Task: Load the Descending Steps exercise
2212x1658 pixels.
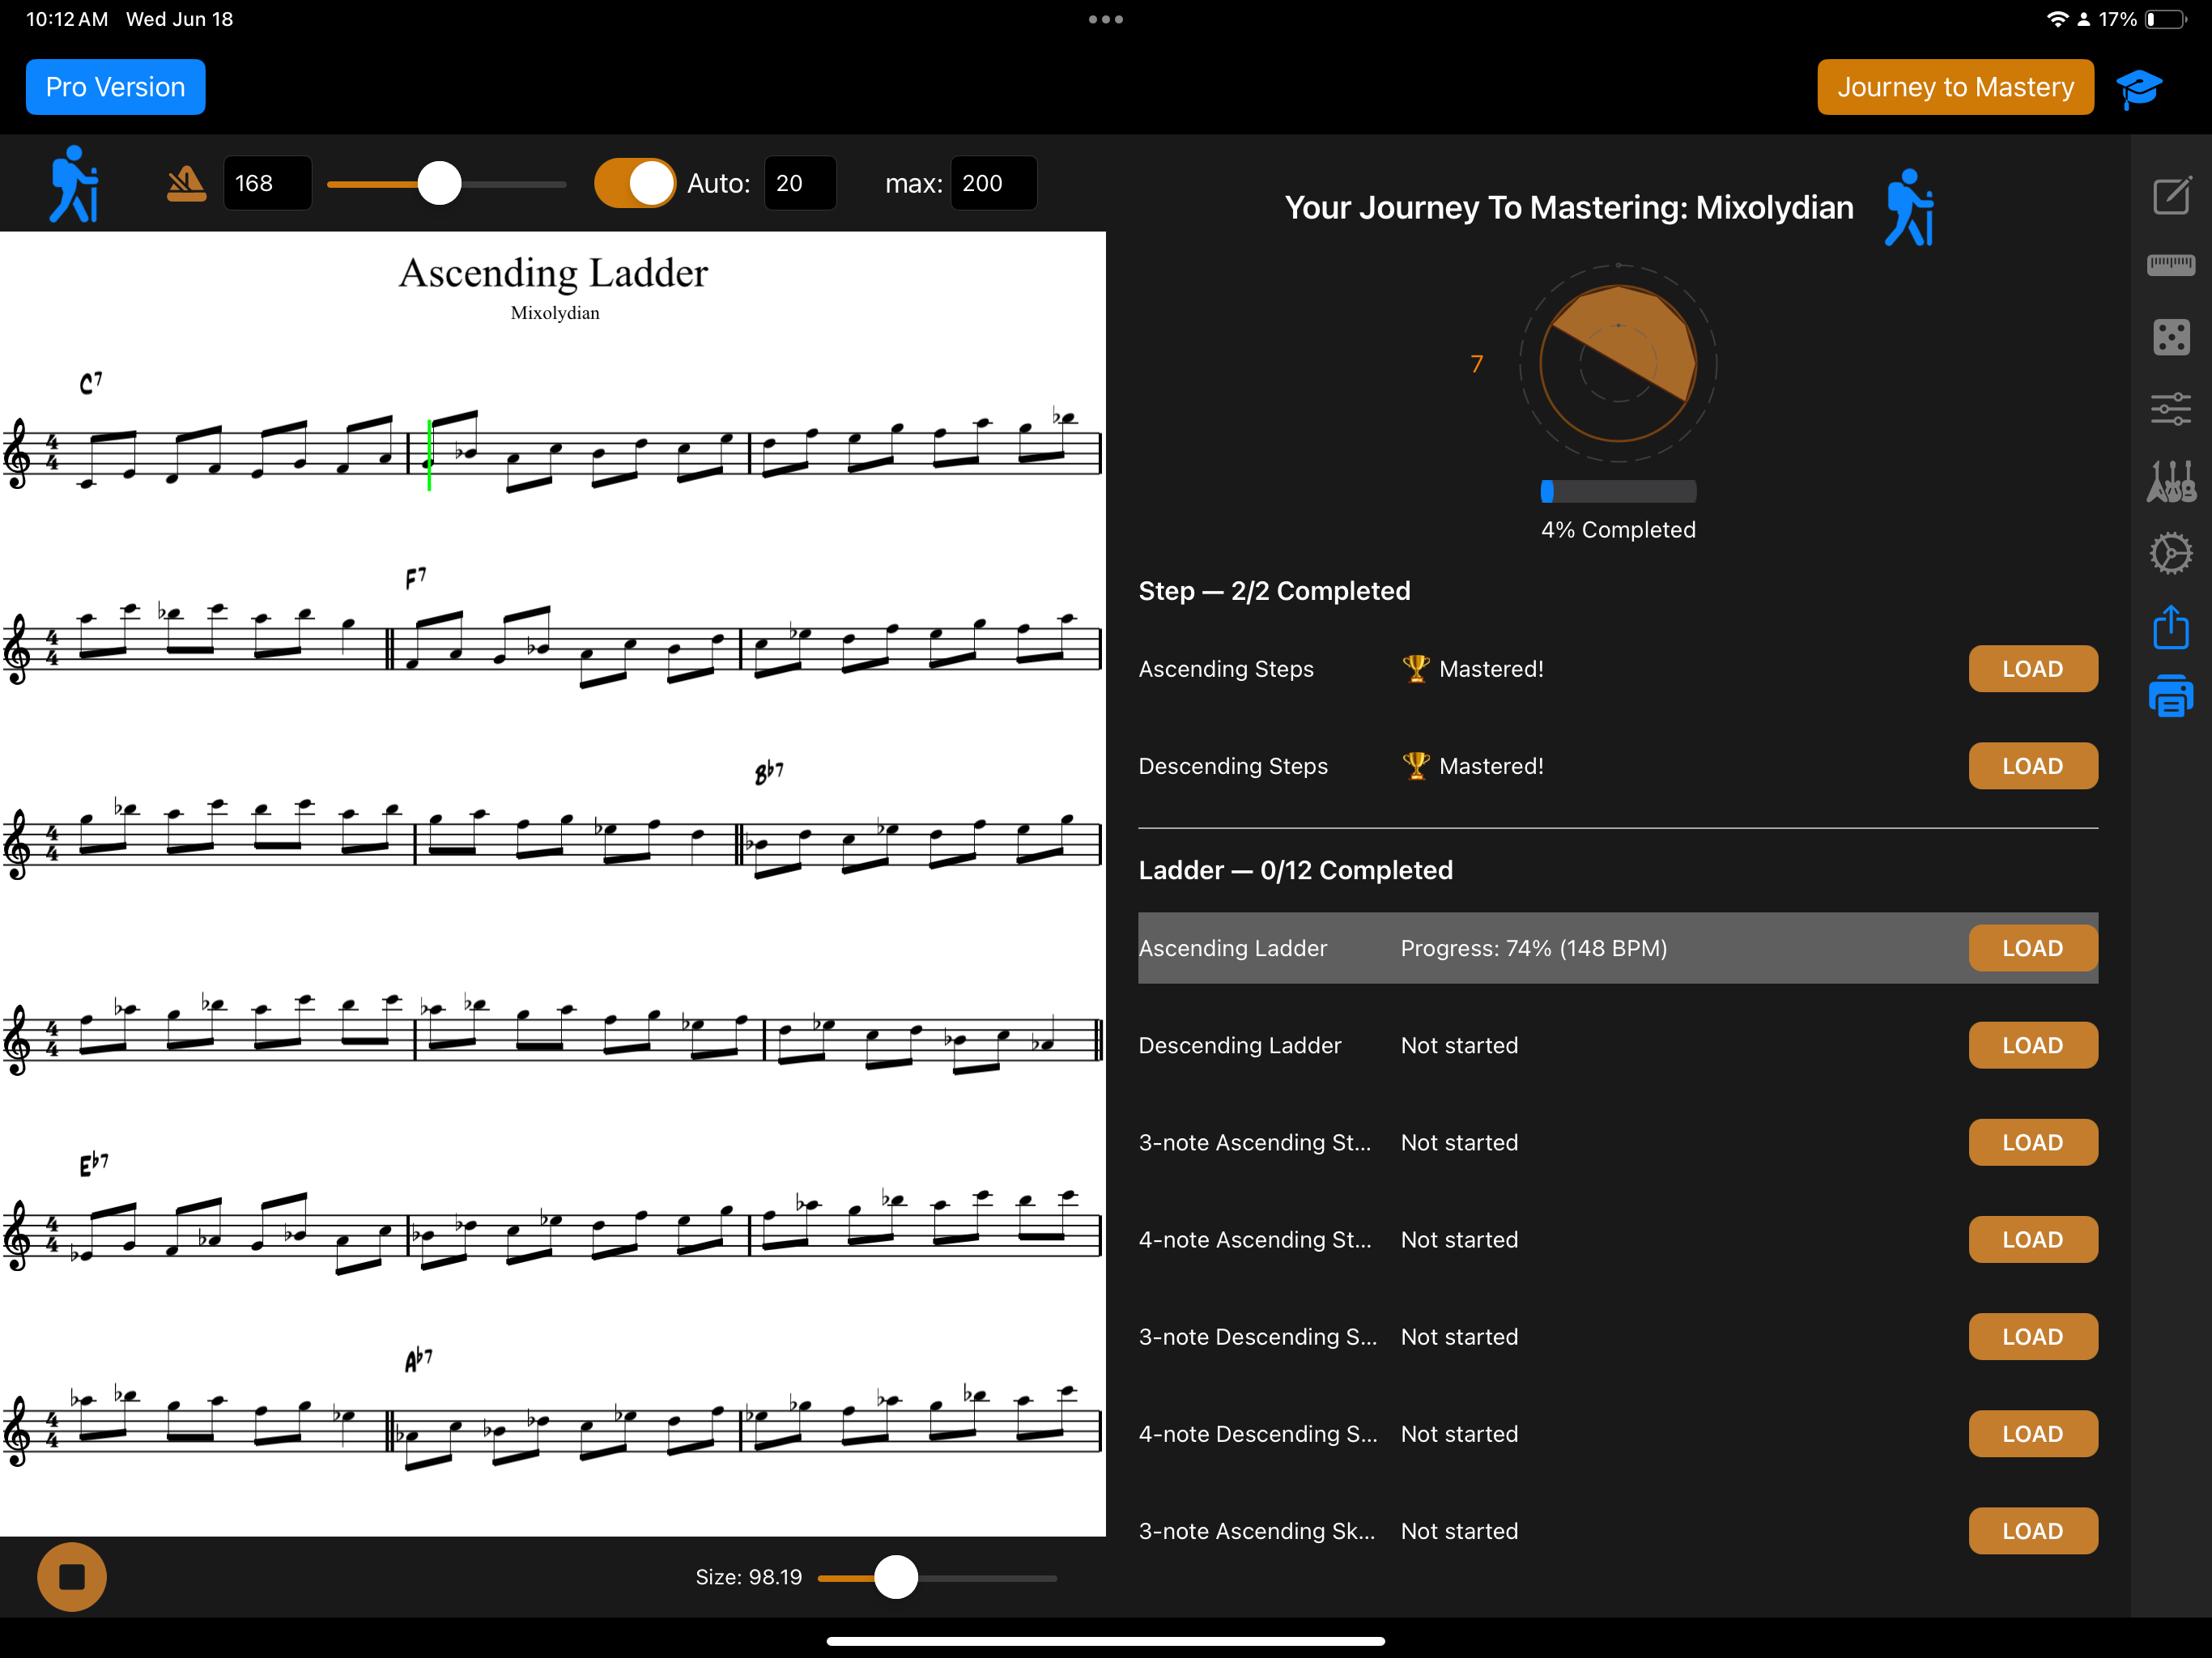Action: (x=2033, y=765)
